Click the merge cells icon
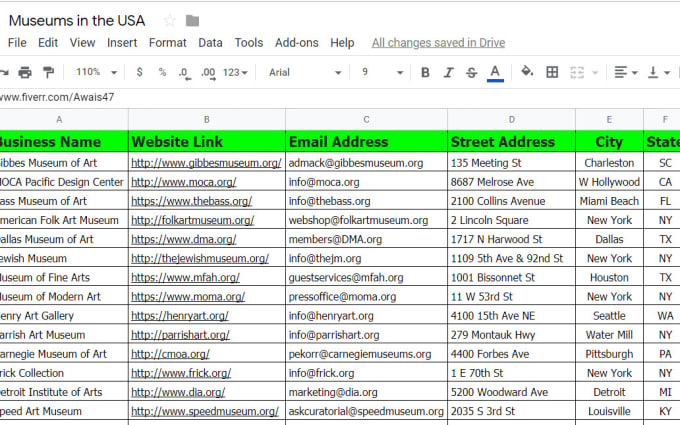This screenshot has width=680, height=425. (577, 72)
